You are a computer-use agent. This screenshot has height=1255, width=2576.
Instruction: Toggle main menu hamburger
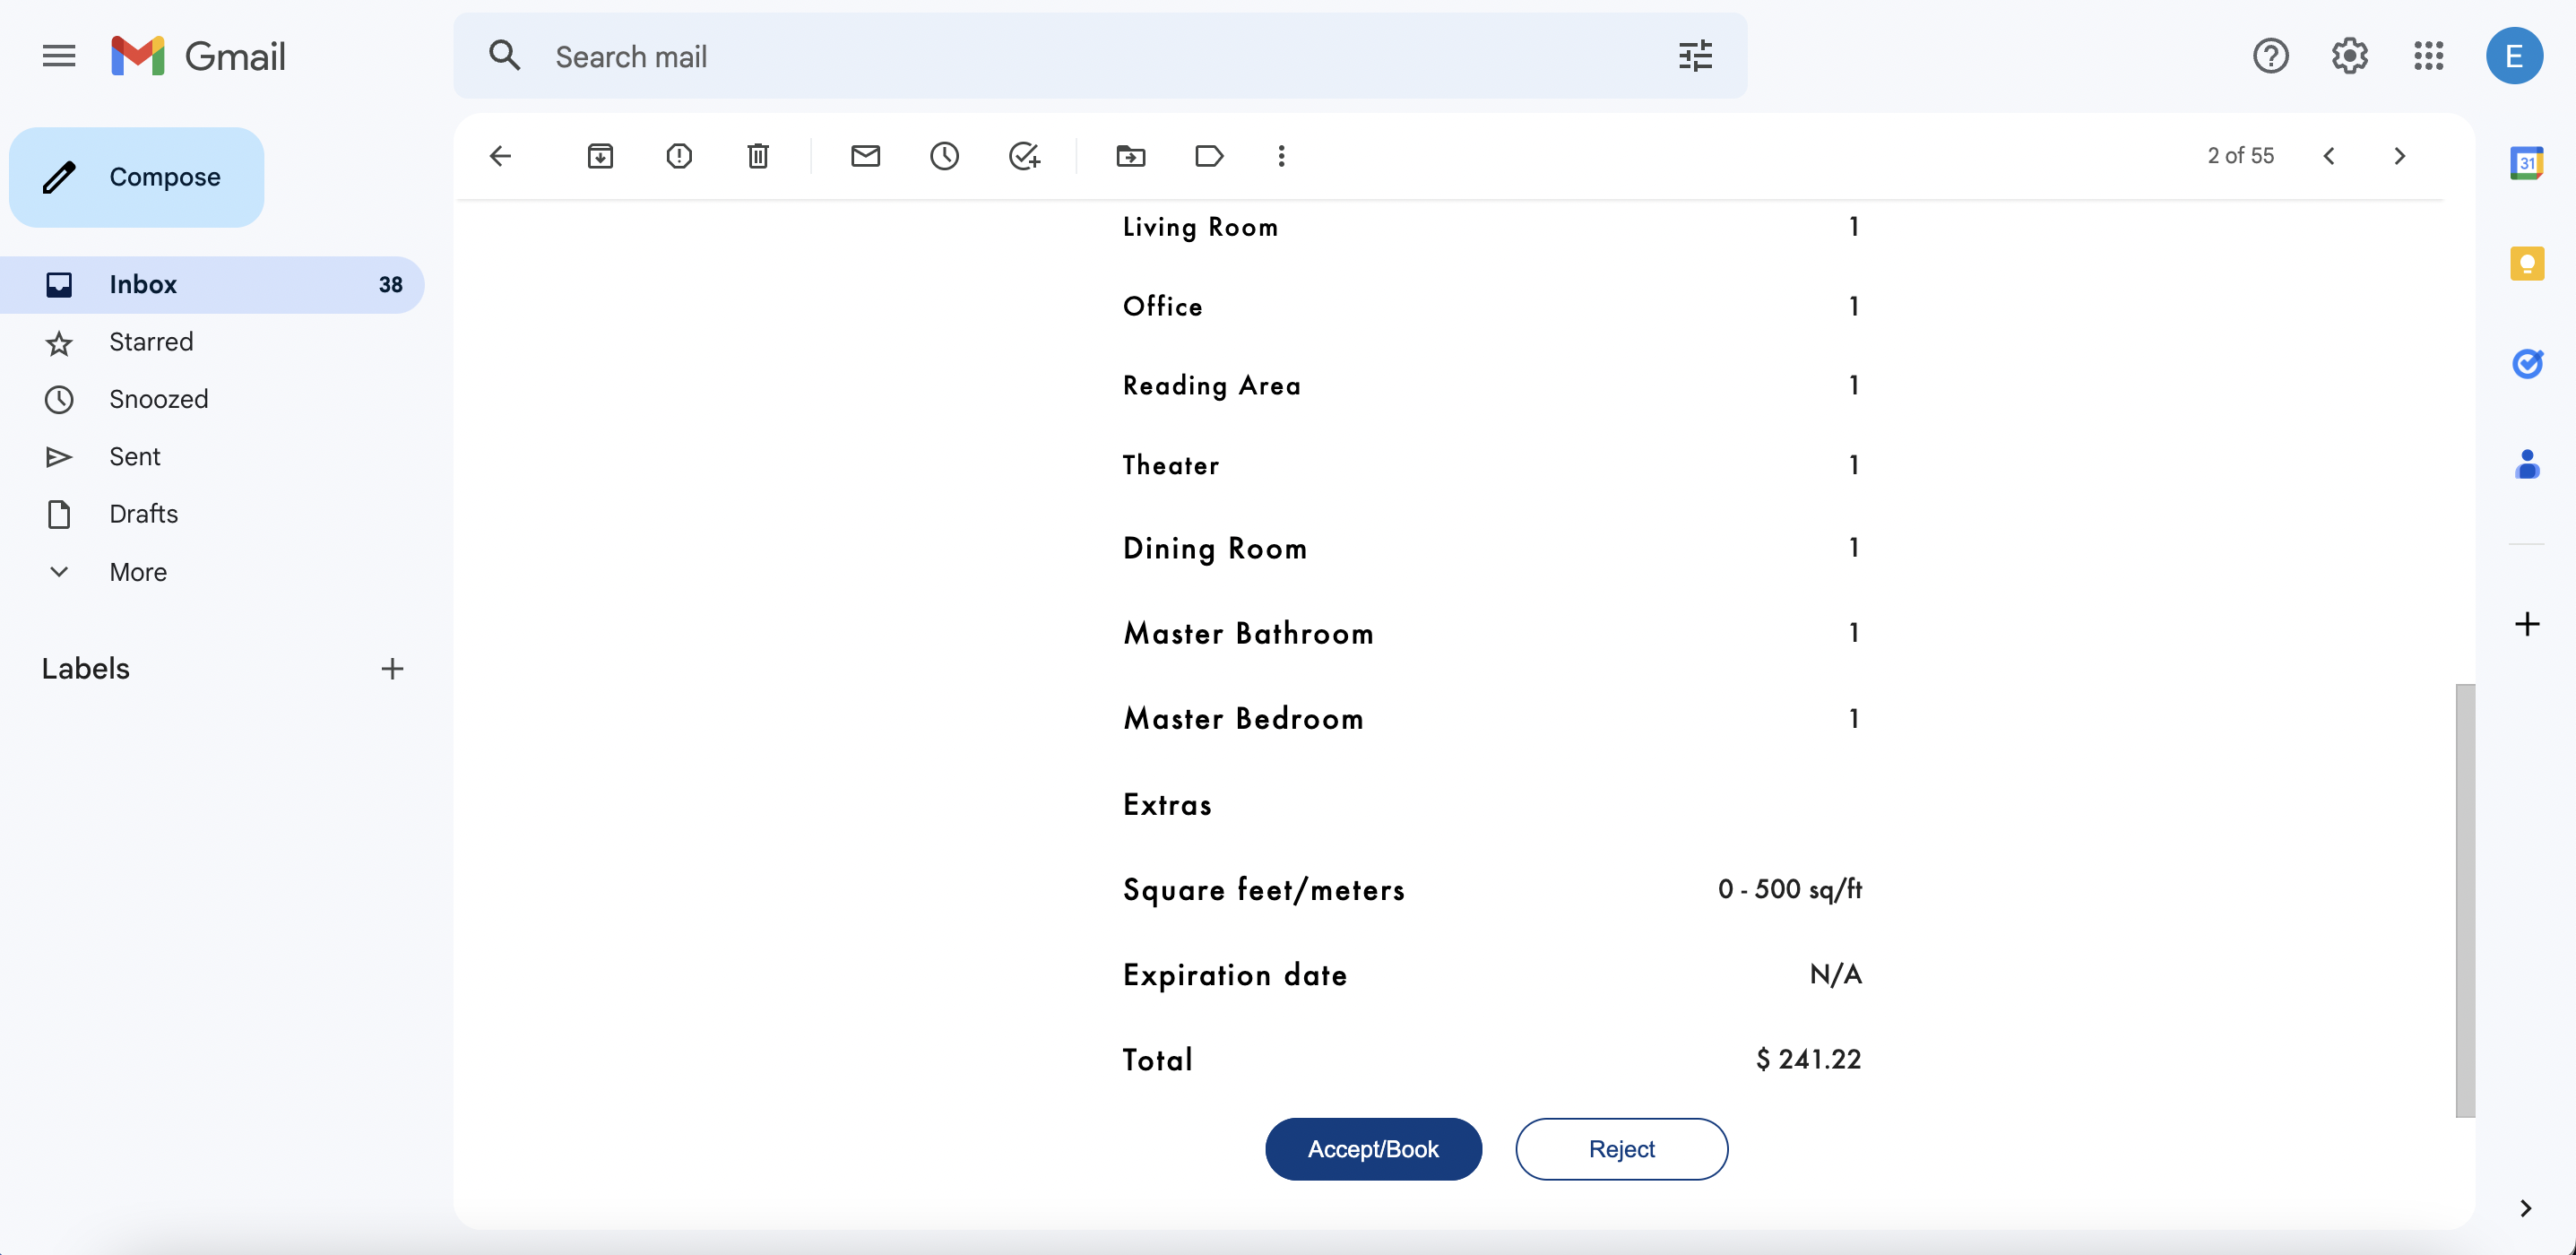59,56
